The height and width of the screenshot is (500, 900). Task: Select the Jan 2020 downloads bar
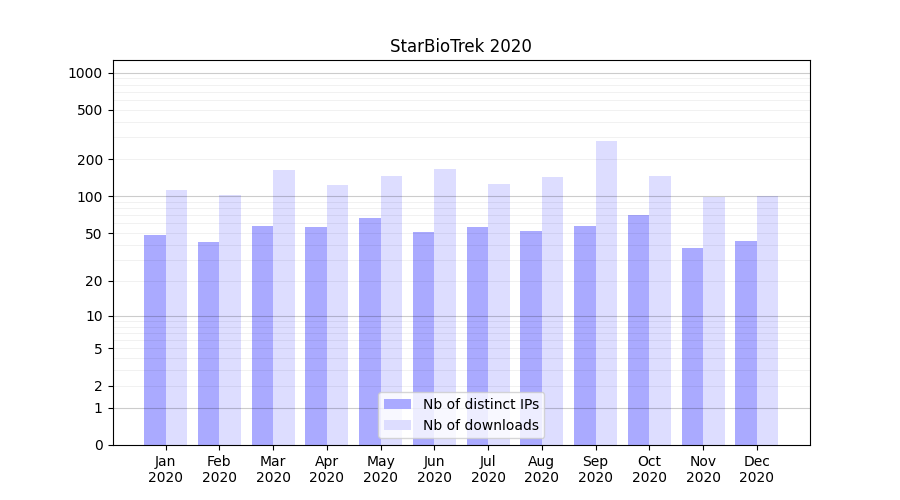click(176, 317)
